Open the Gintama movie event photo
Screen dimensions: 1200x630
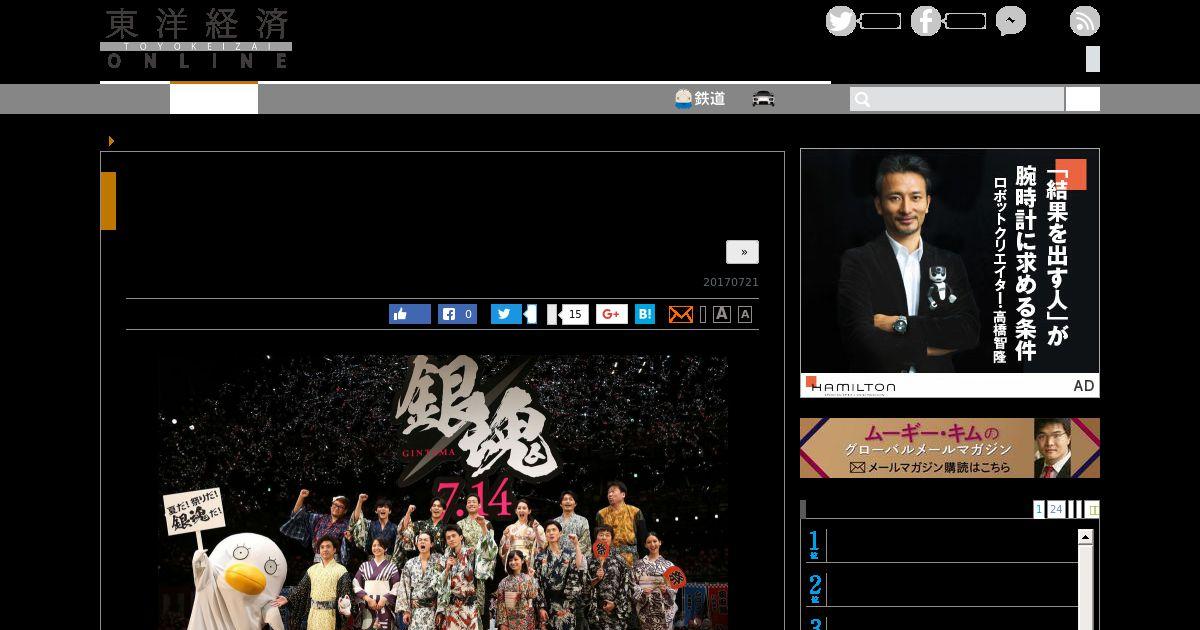(x=443, y=492)
